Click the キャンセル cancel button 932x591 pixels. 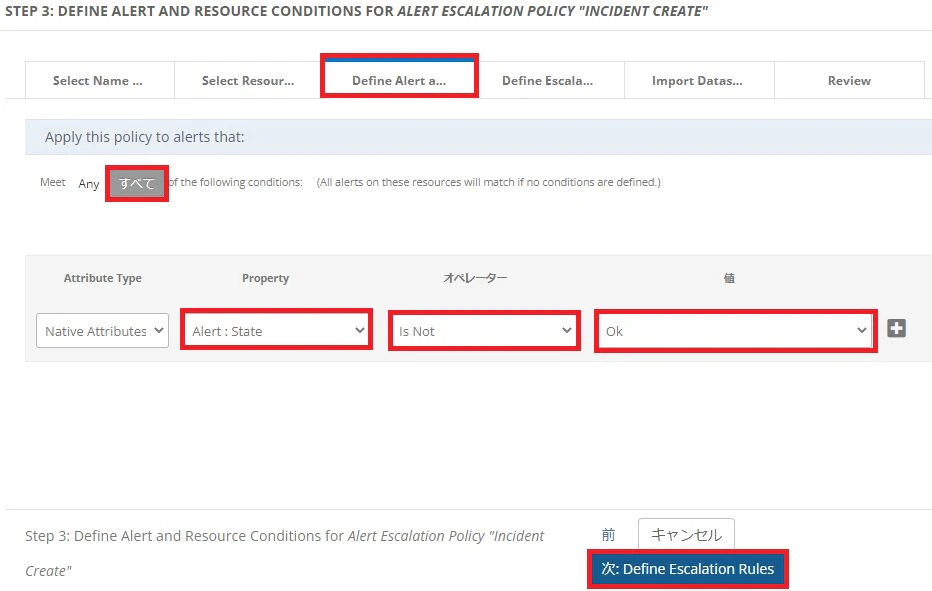click(x=687, y=535)
